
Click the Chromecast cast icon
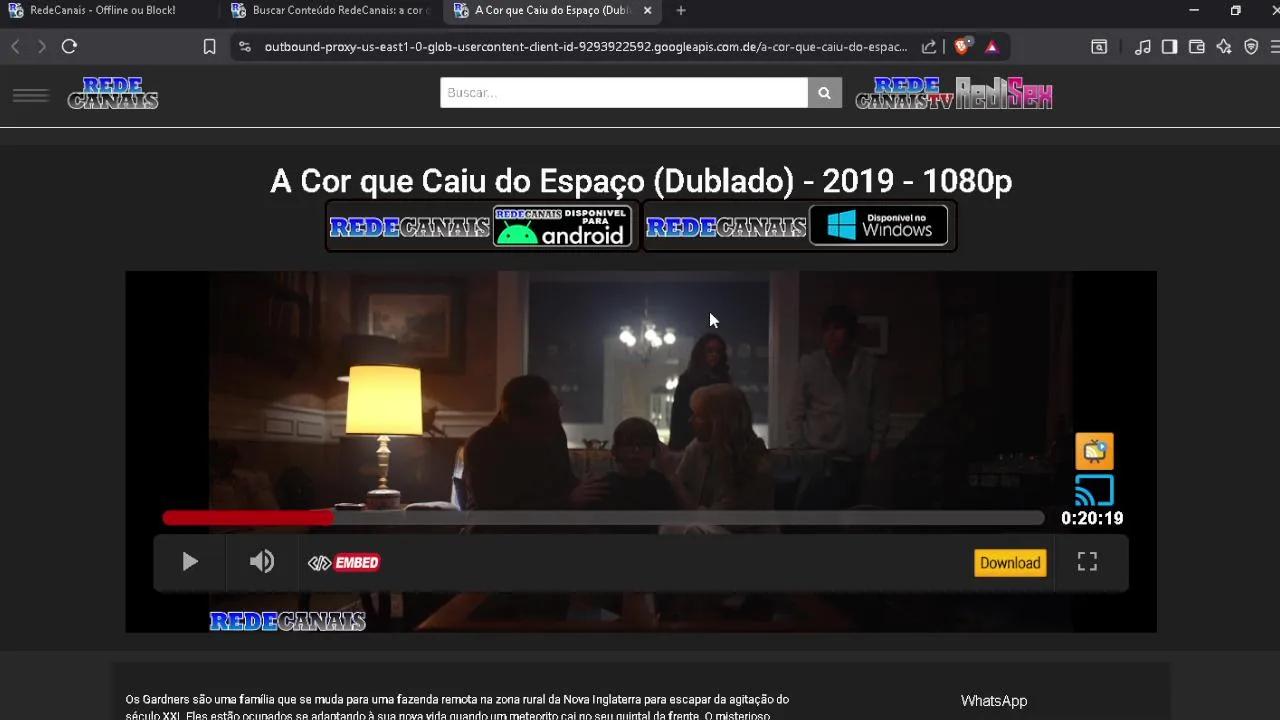pos(1094,491)
